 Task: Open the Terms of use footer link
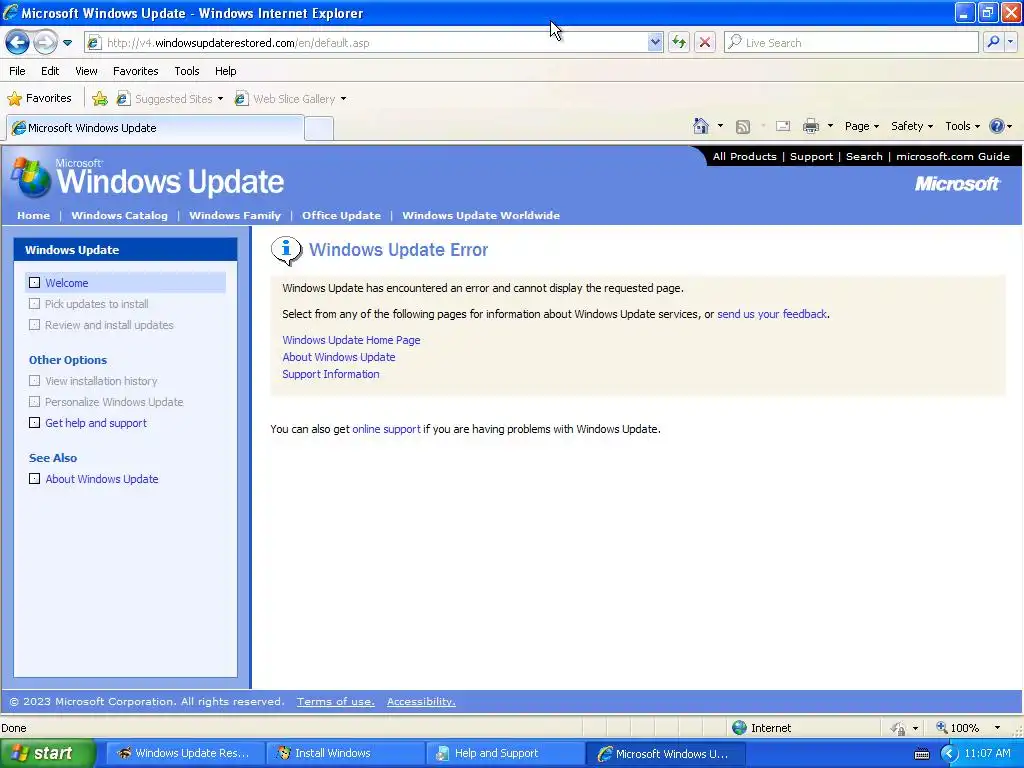(336, 701)
